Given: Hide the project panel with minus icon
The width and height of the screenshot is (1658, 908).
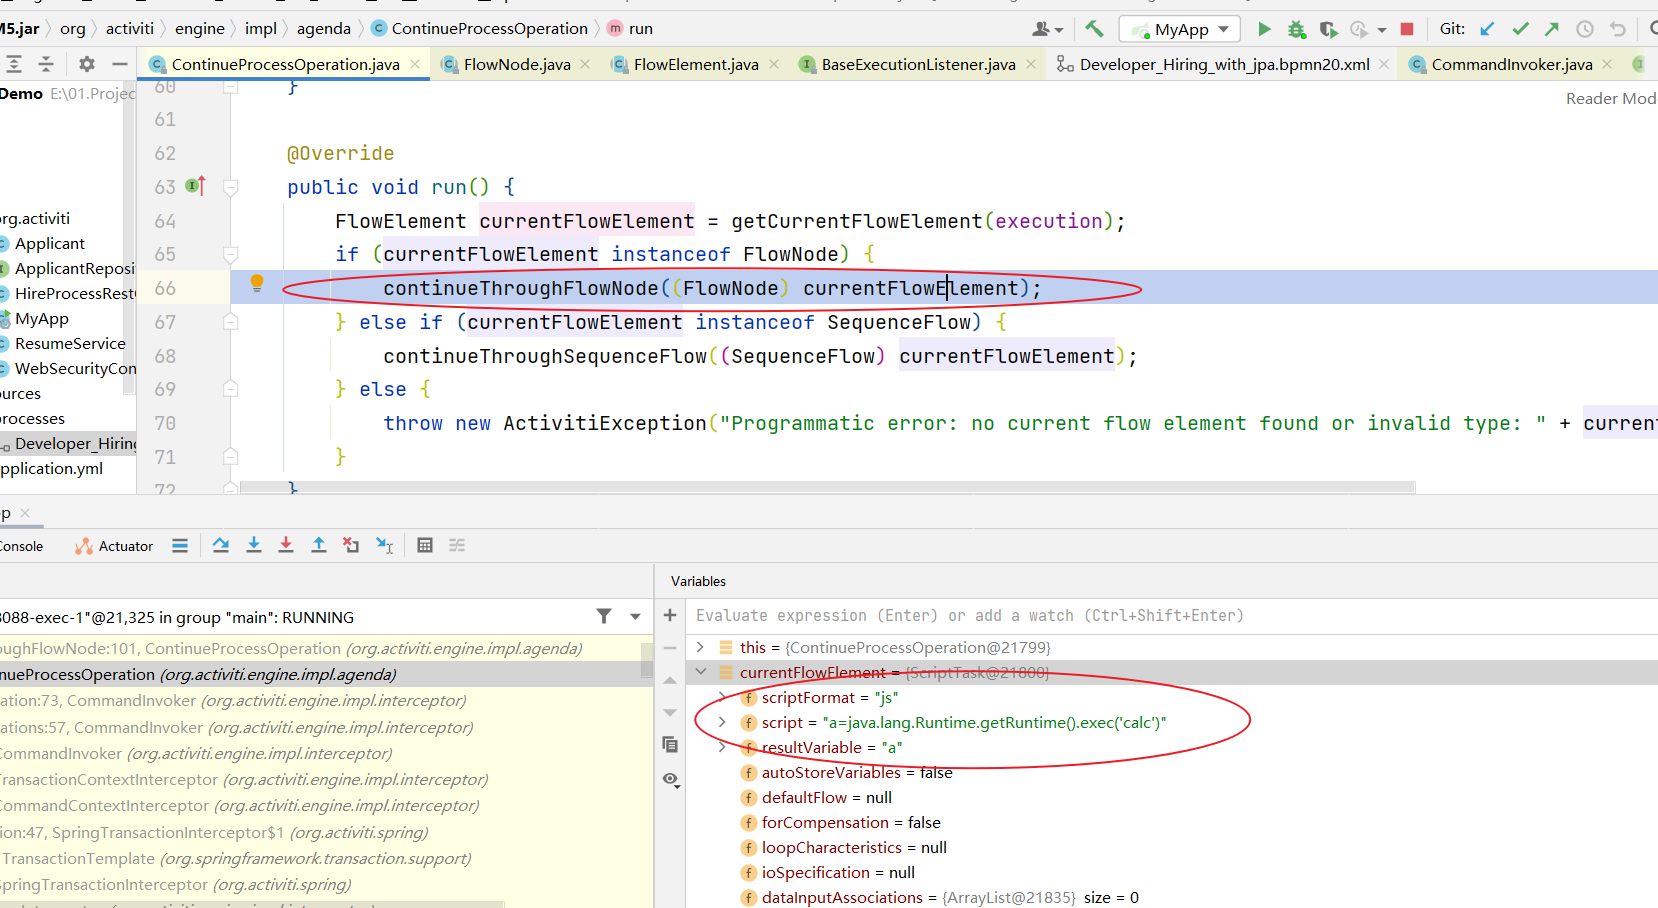Looking at the screenshot, I should click(x=120, y=64).
